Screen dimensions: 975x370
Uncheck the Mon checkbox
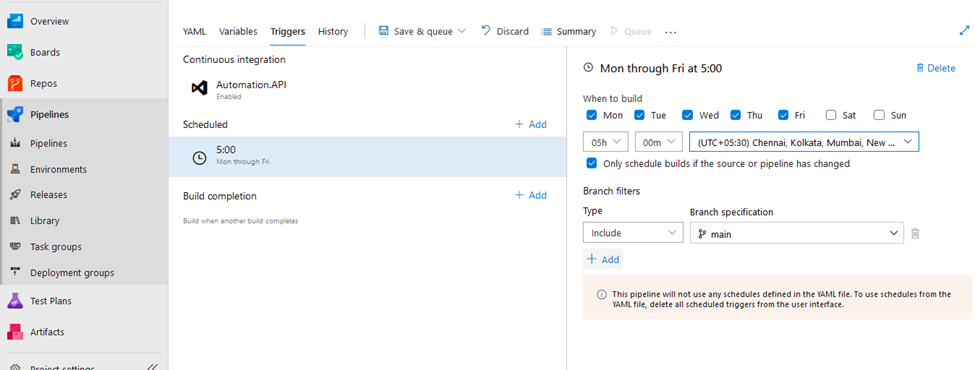[x=592, y=115]
